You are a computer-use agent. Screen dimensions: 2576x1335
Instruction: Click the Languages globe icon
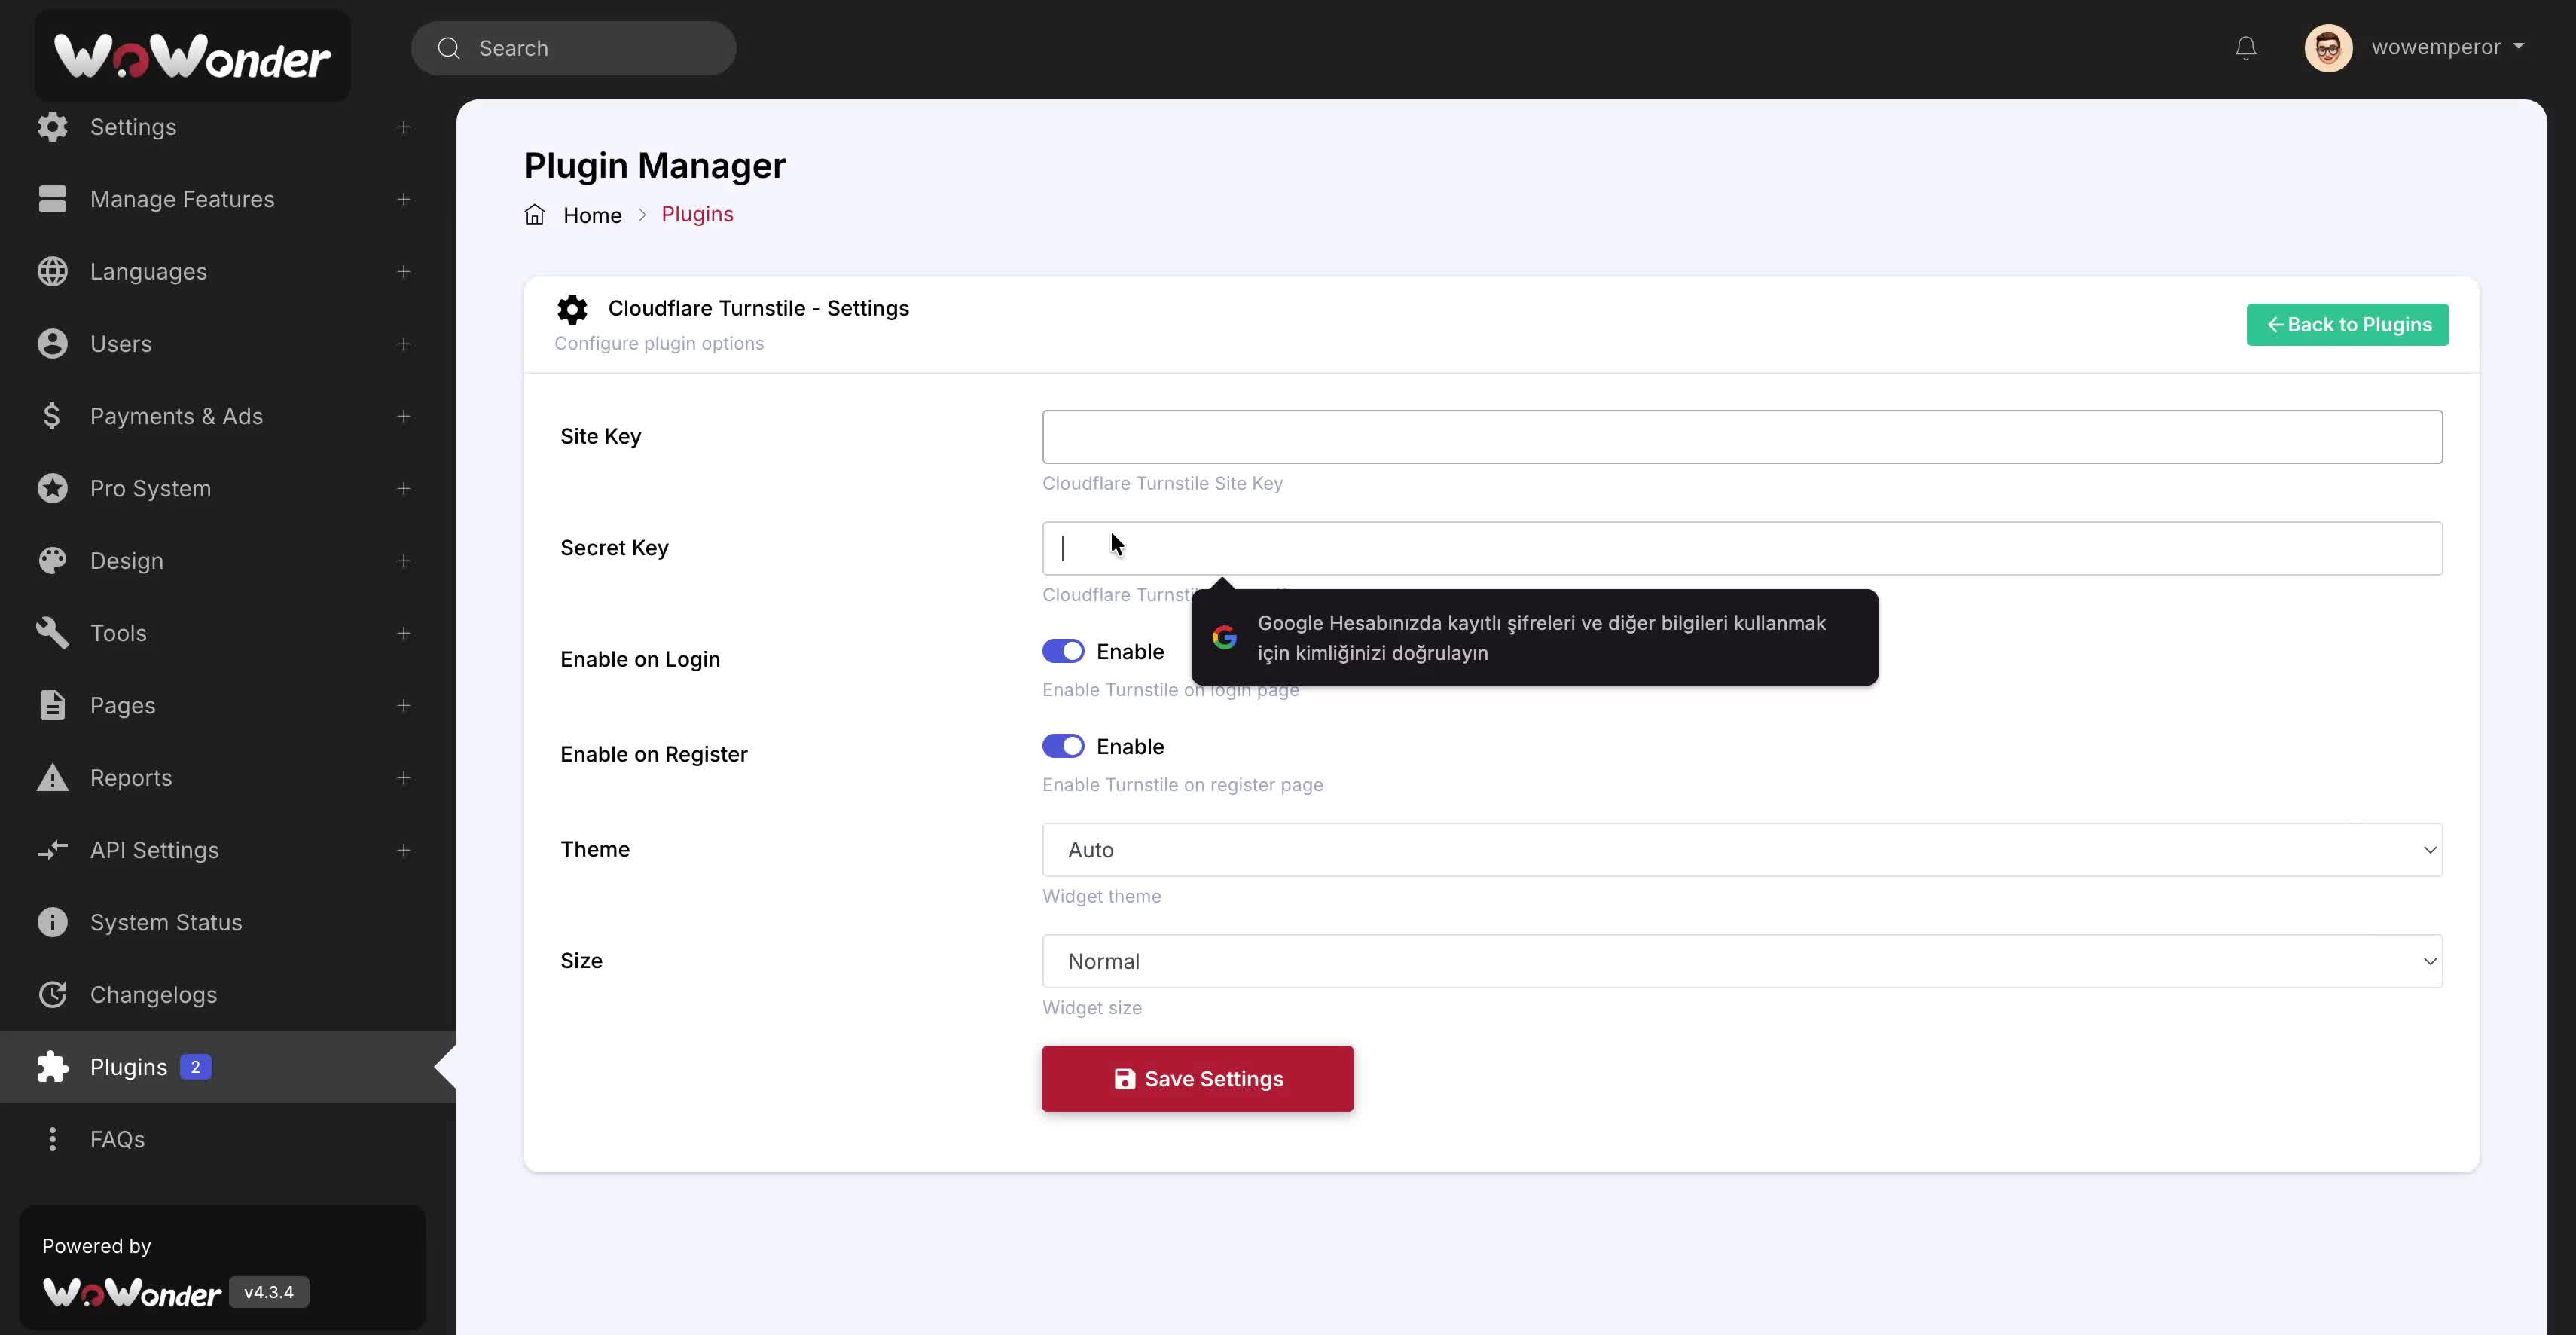pos(52,271)
